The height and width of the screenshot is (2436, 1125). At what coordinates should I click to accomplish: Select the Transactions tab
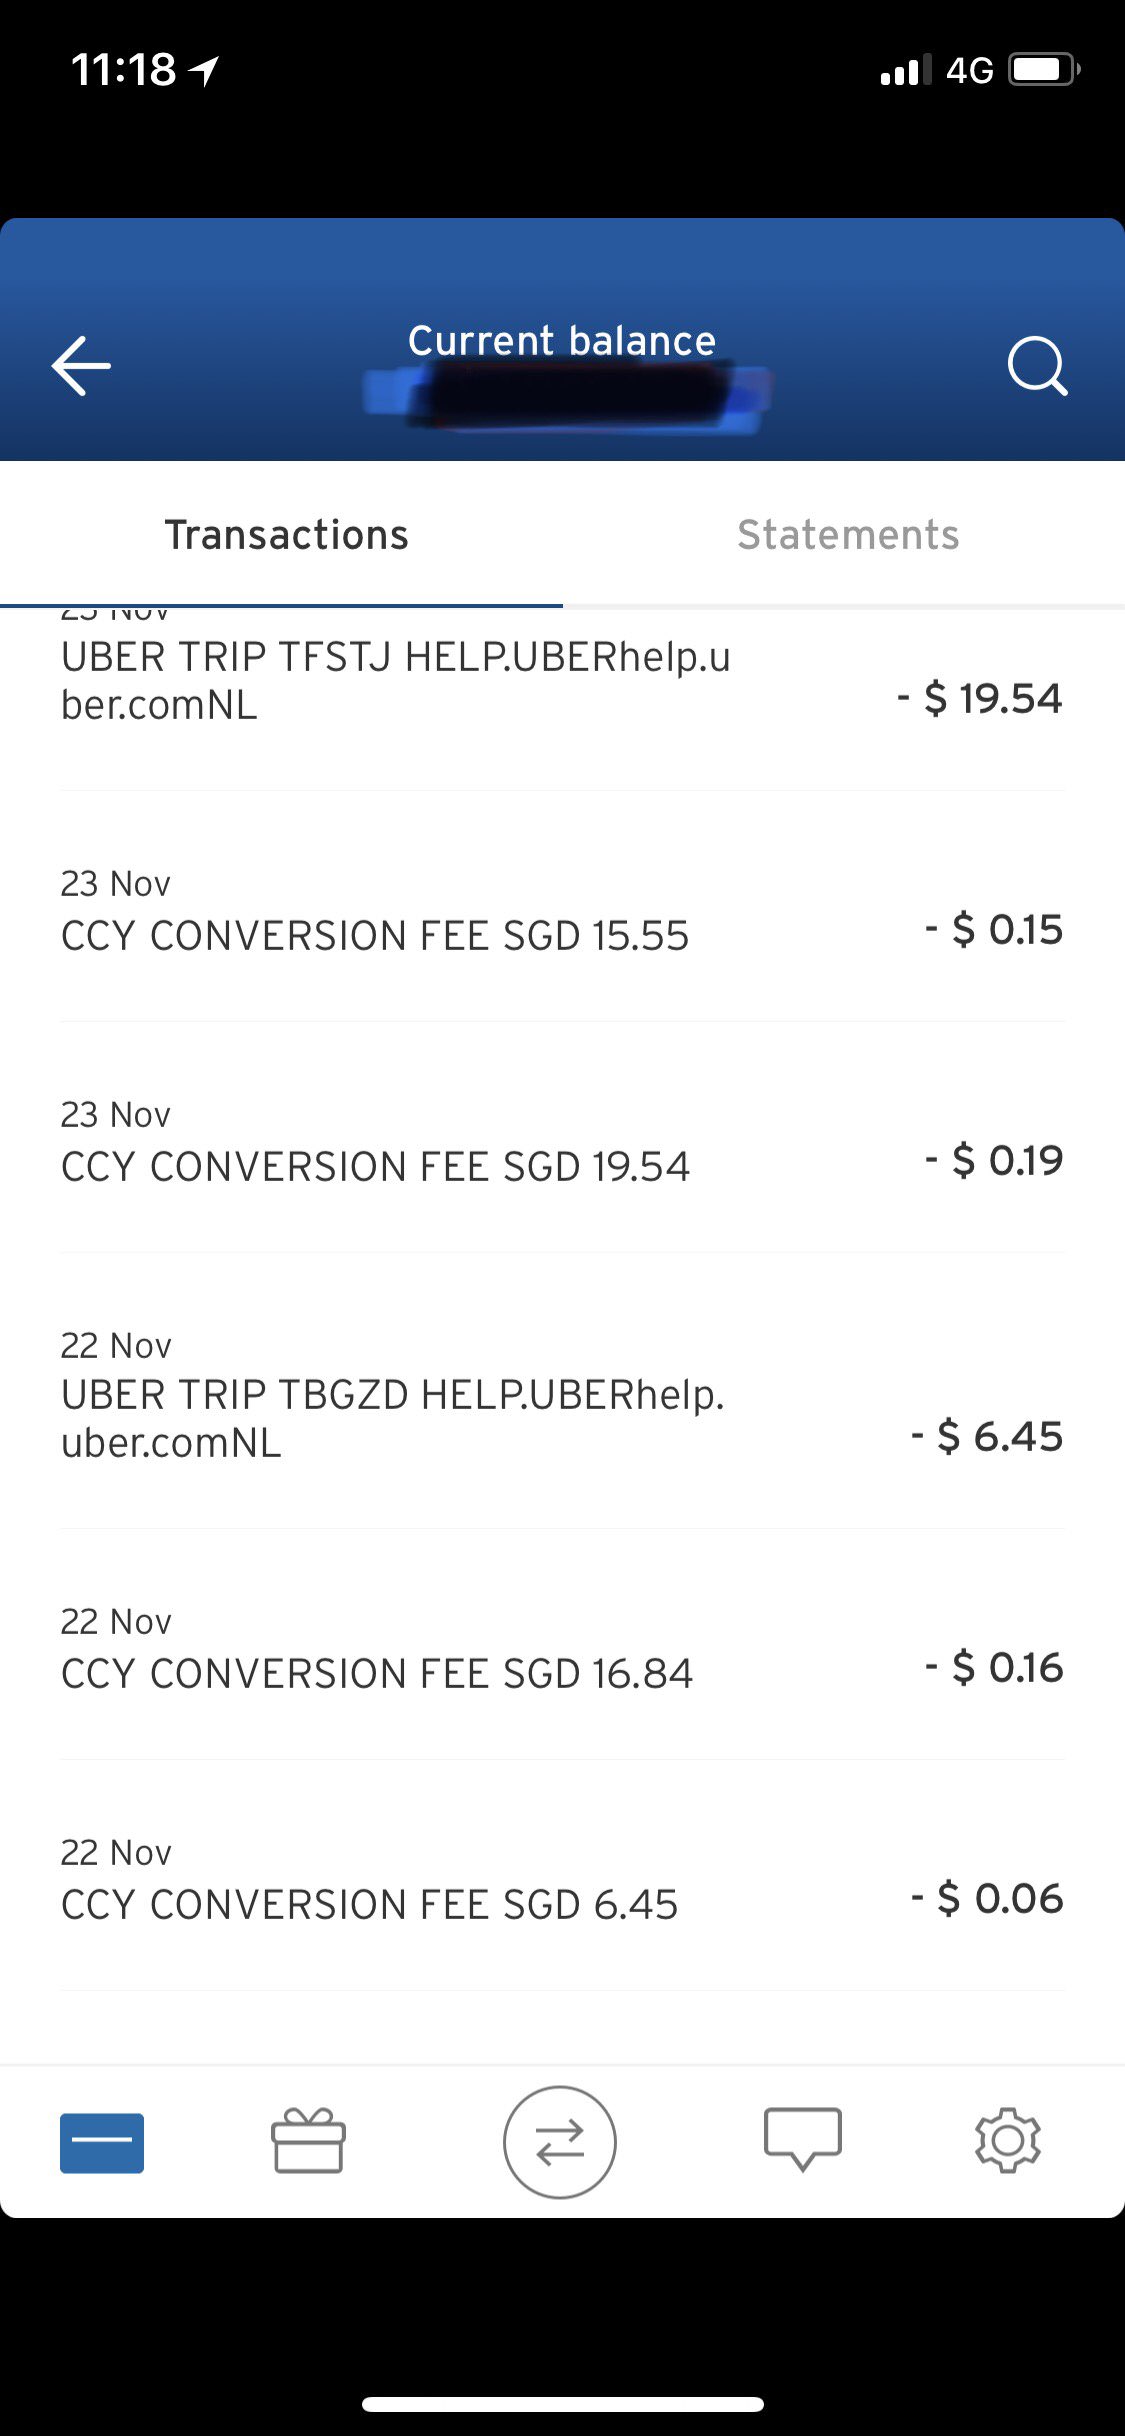coord(286,535)
